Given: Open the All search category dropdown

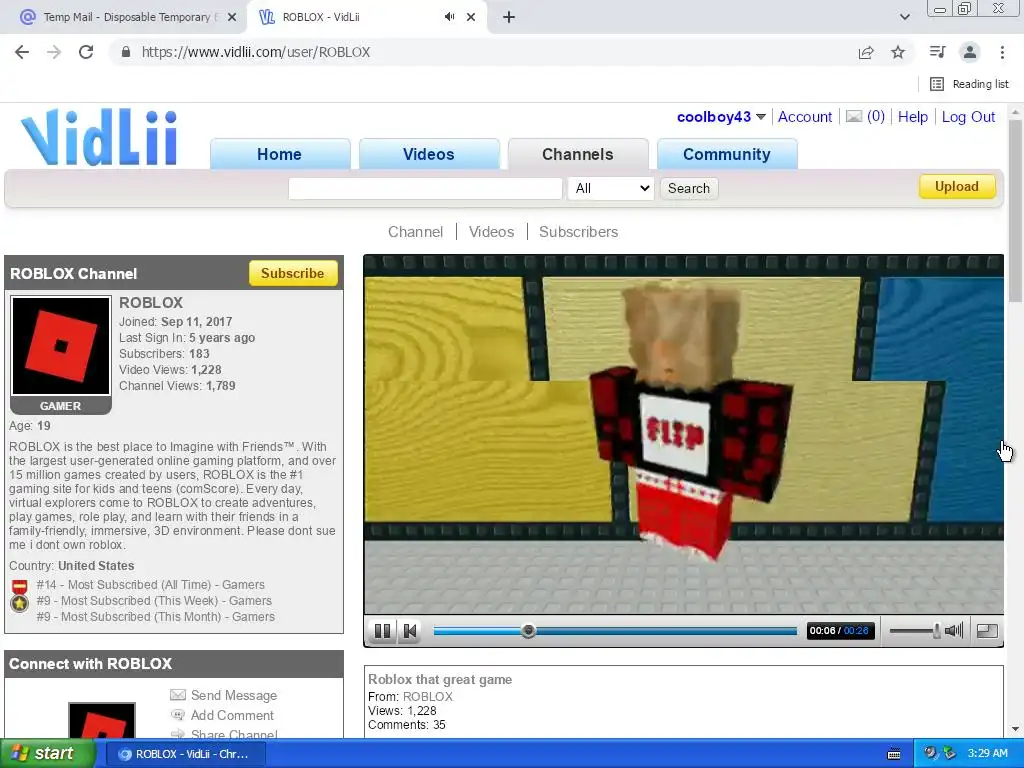Looking at the screenshot, I should [x=611, y=188].
